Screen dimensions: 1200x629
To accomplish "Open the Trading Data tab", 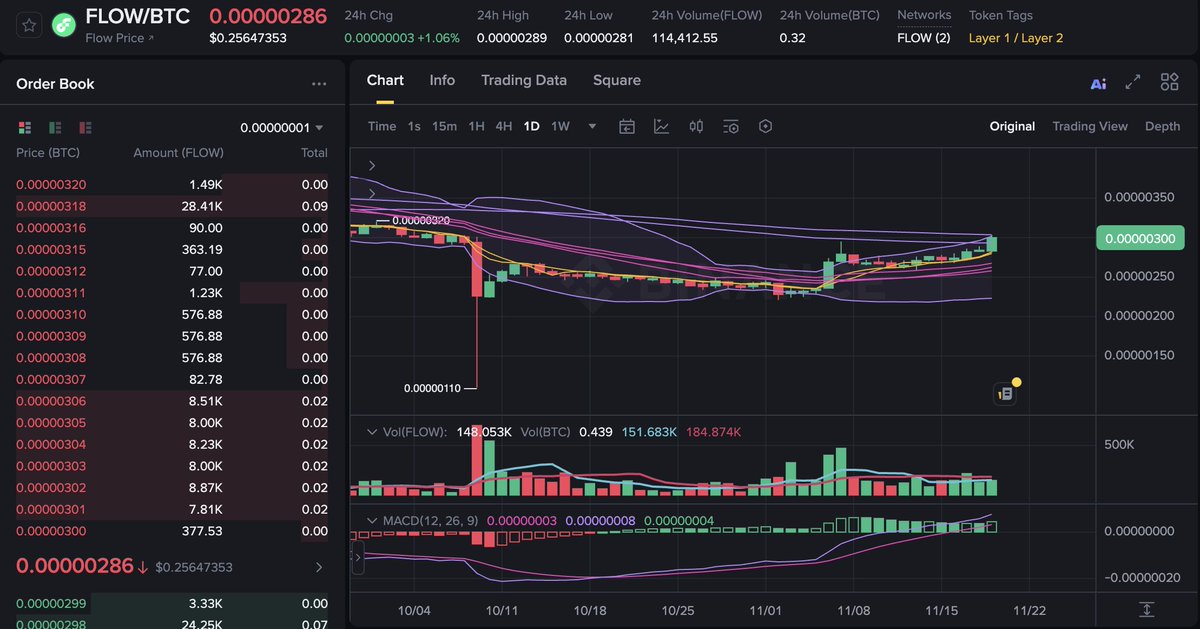I will [x=524, y=80].
